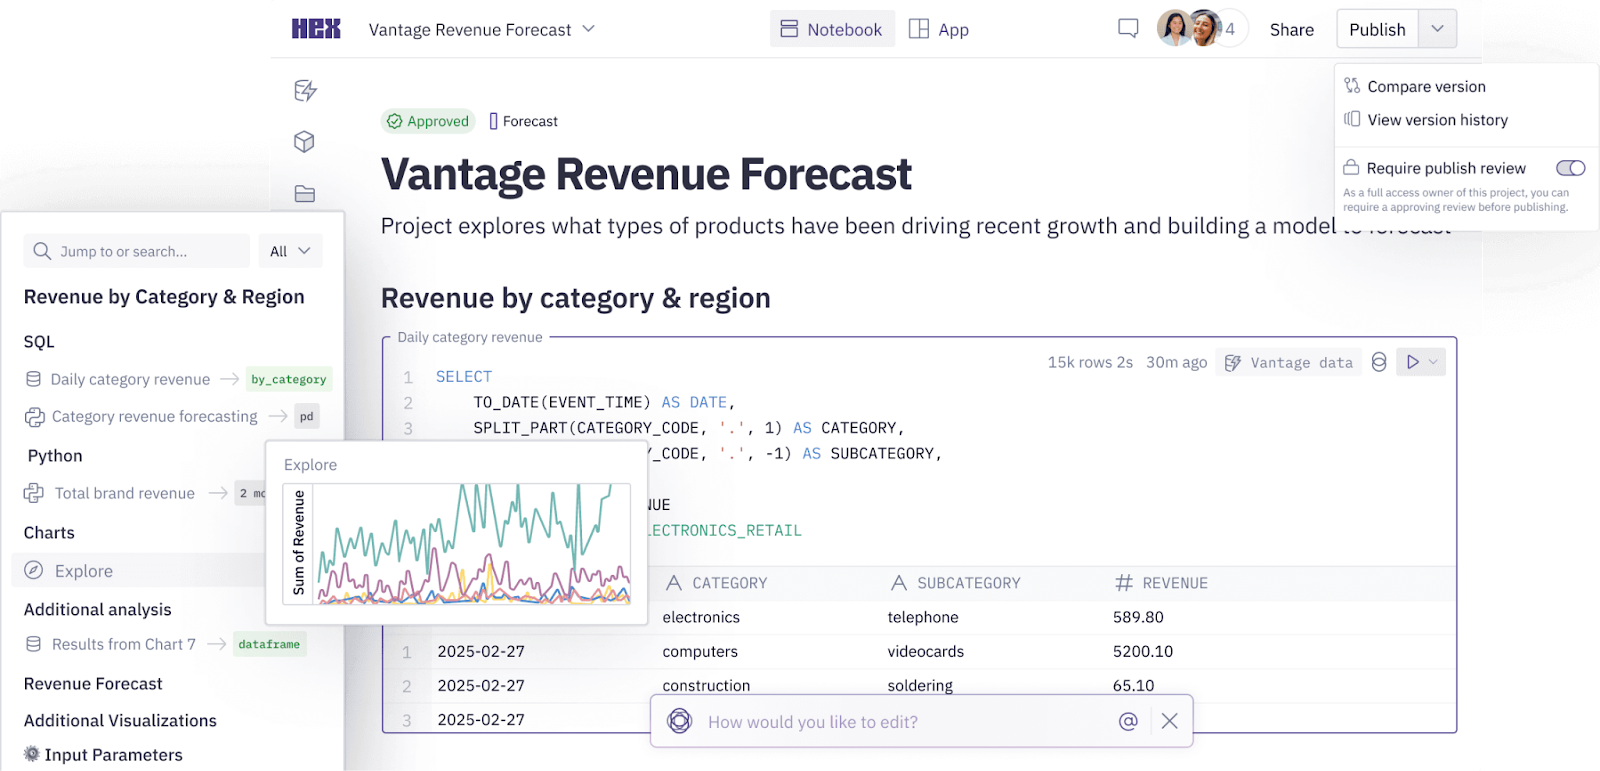Click the Vantage data connection badge
This screenshot has width=1600, height=771.
click(1289, 362)
